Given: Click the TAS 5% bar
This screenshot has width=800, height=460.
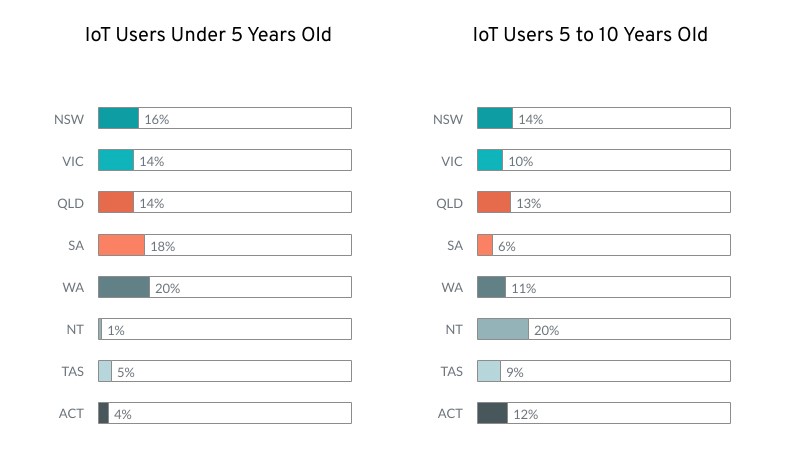Looking at the screenshot, I should 105,371.
